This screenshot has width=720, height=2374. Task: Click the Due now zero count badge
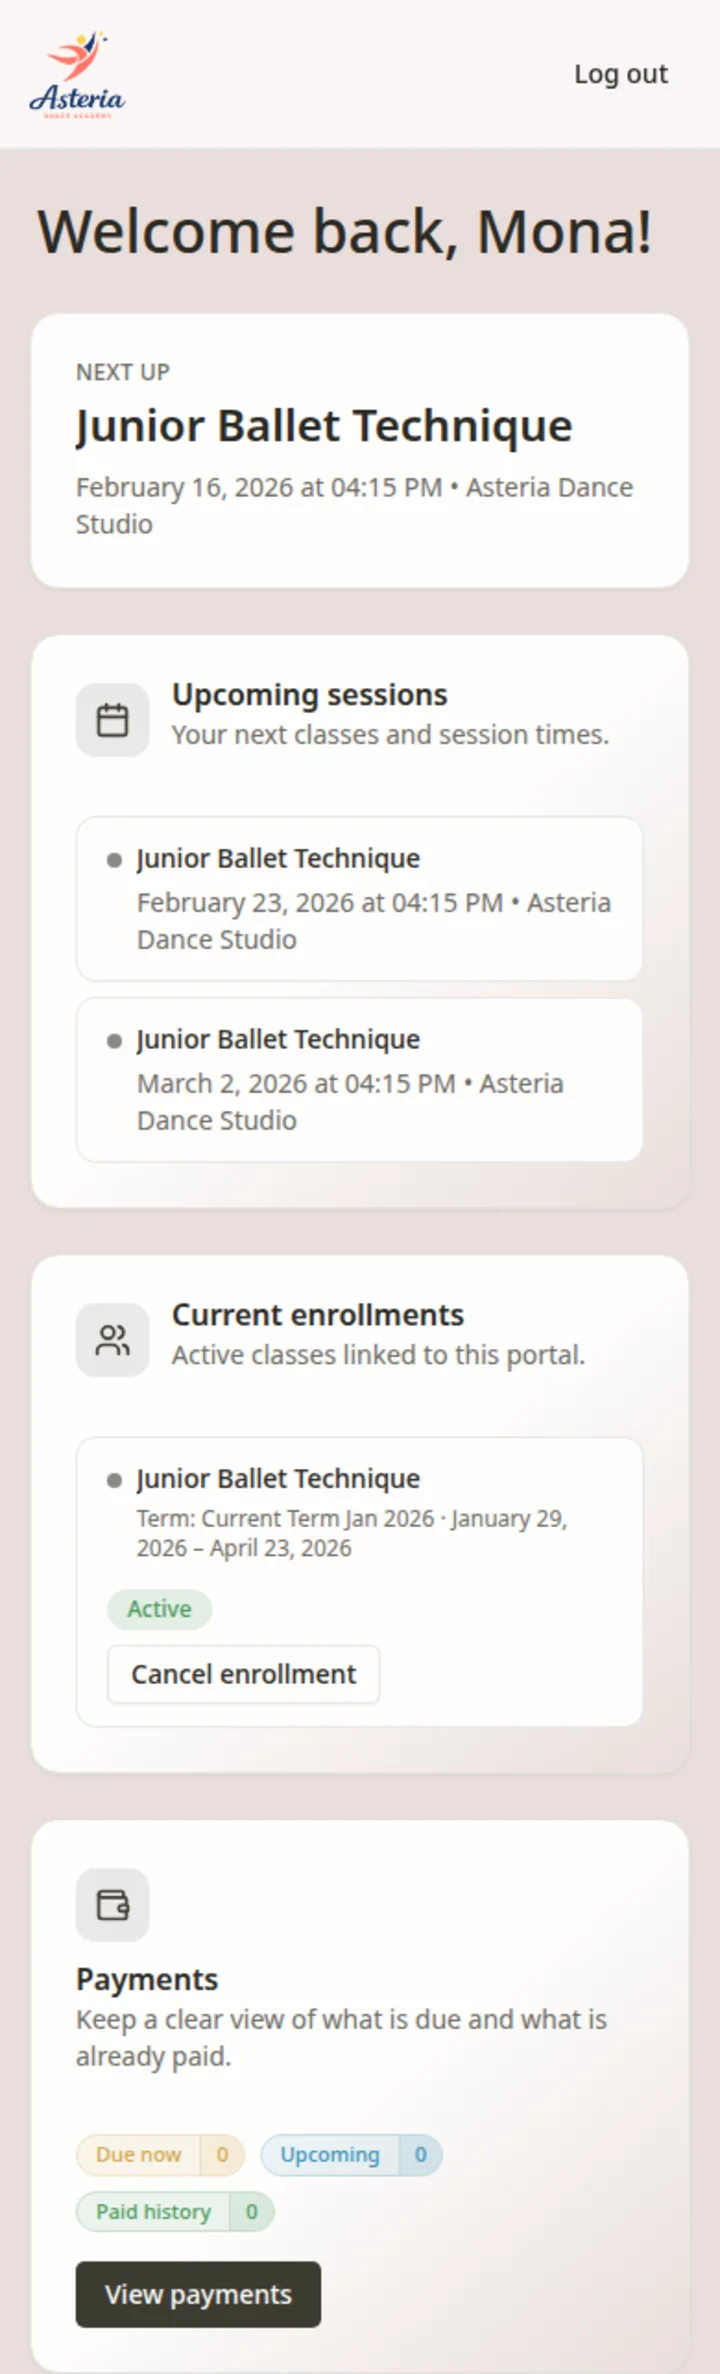[x=222, y=2155]
